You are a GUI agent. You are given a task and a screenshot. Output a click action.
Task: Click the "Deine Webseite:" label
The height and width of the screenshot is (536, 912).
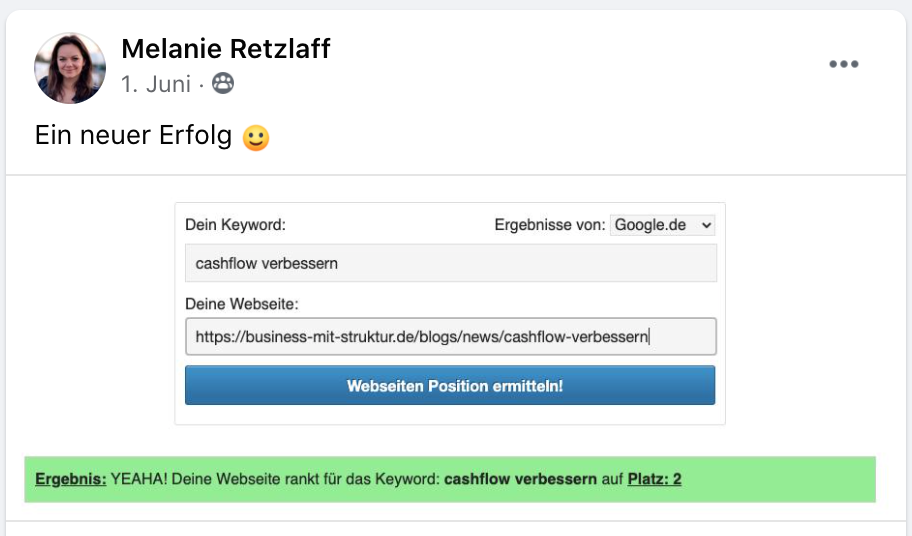(x=242, y=303)
